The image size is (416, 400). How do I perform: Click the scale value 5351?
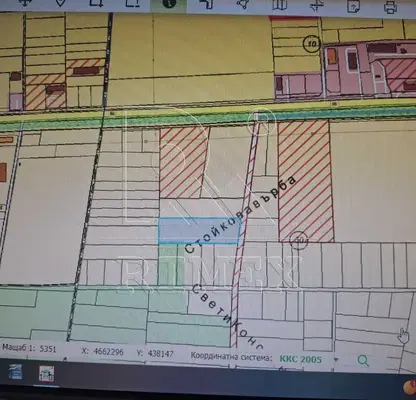click(x=48, y=349)
